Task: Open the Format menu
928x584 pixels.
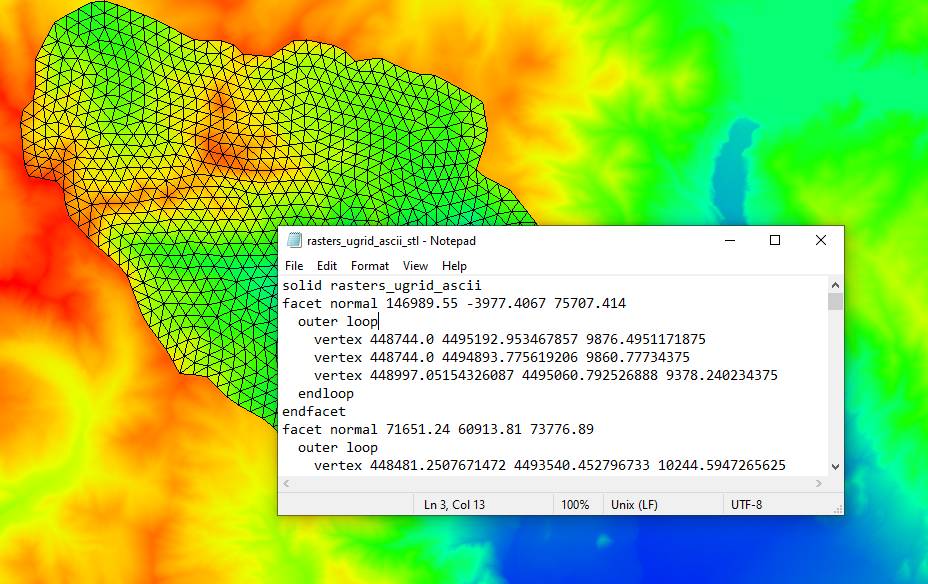Action: (x=369, y=265)
